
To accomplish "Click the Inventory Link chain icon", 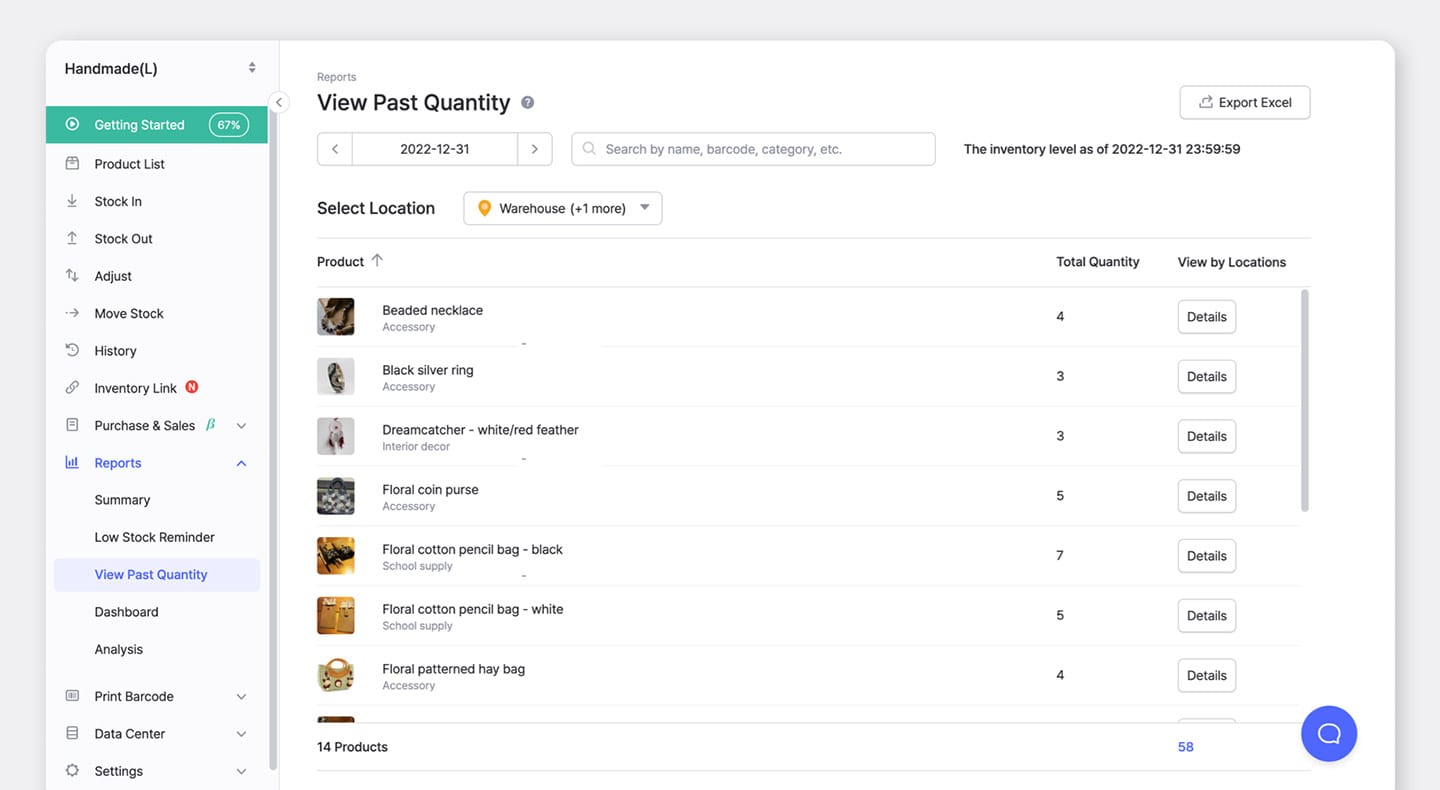I will [73, 388].
